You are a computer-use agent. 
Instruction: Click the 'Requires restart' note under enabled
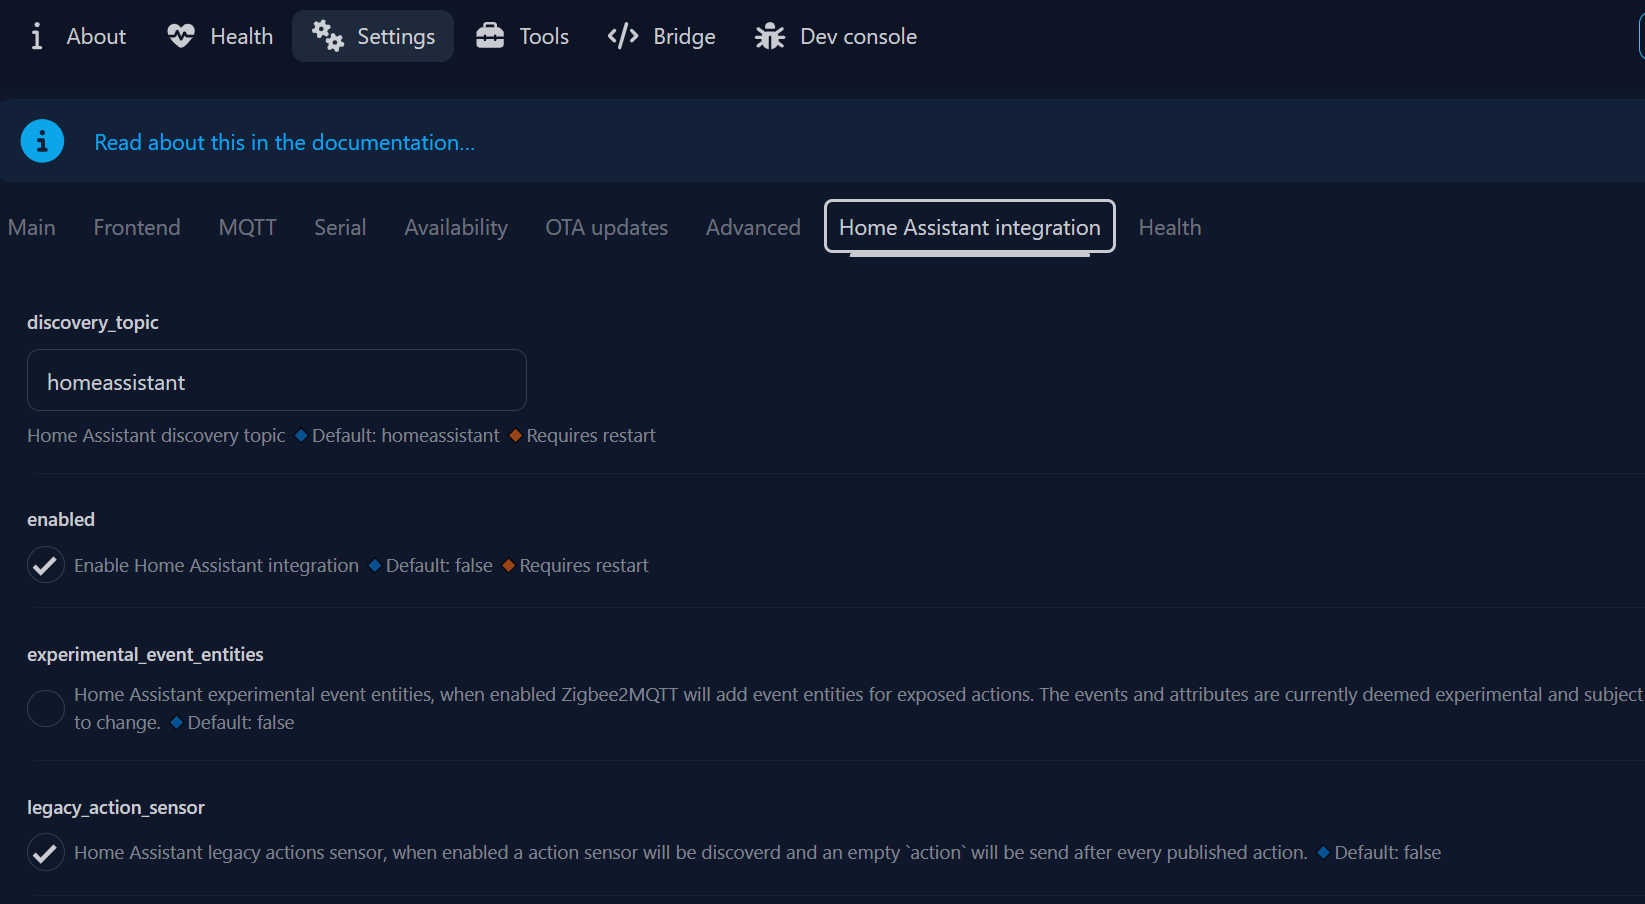[x=584, y=566]
